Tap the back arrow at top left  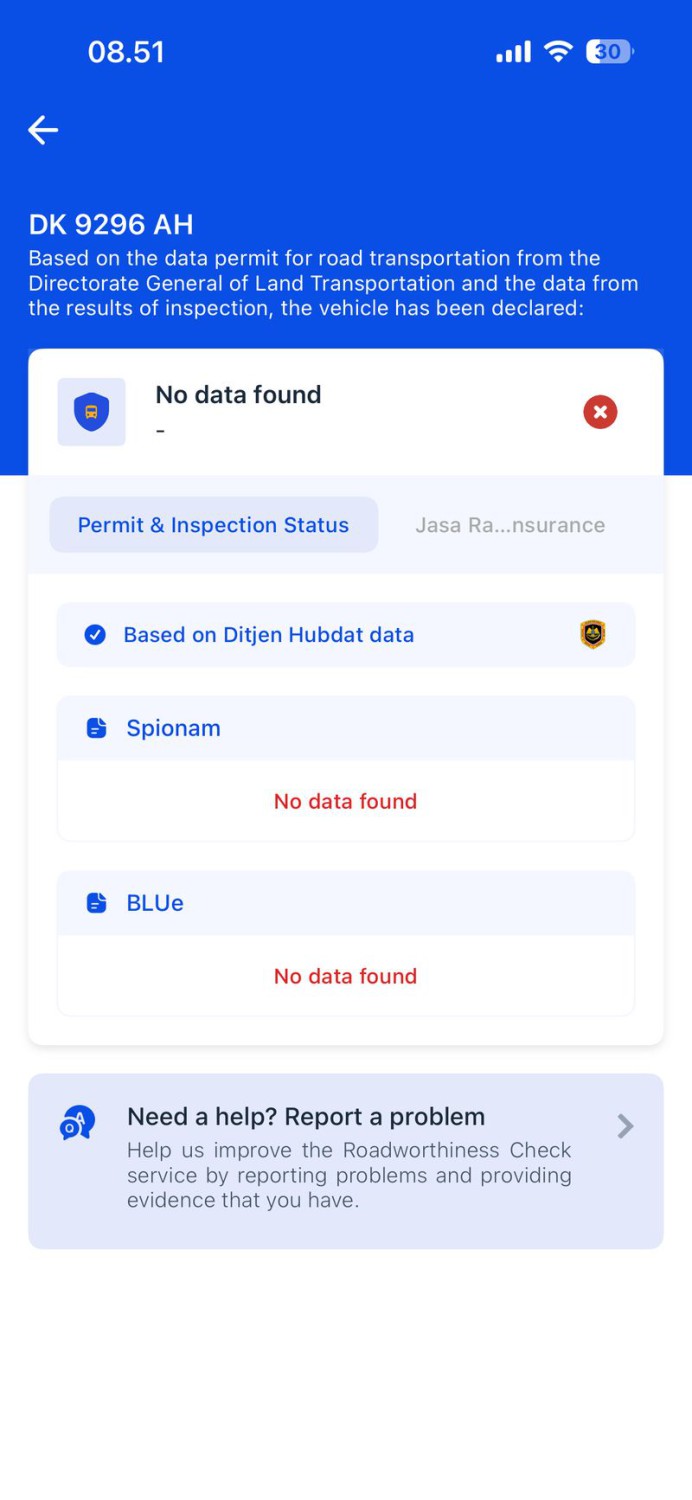(42, 130)
